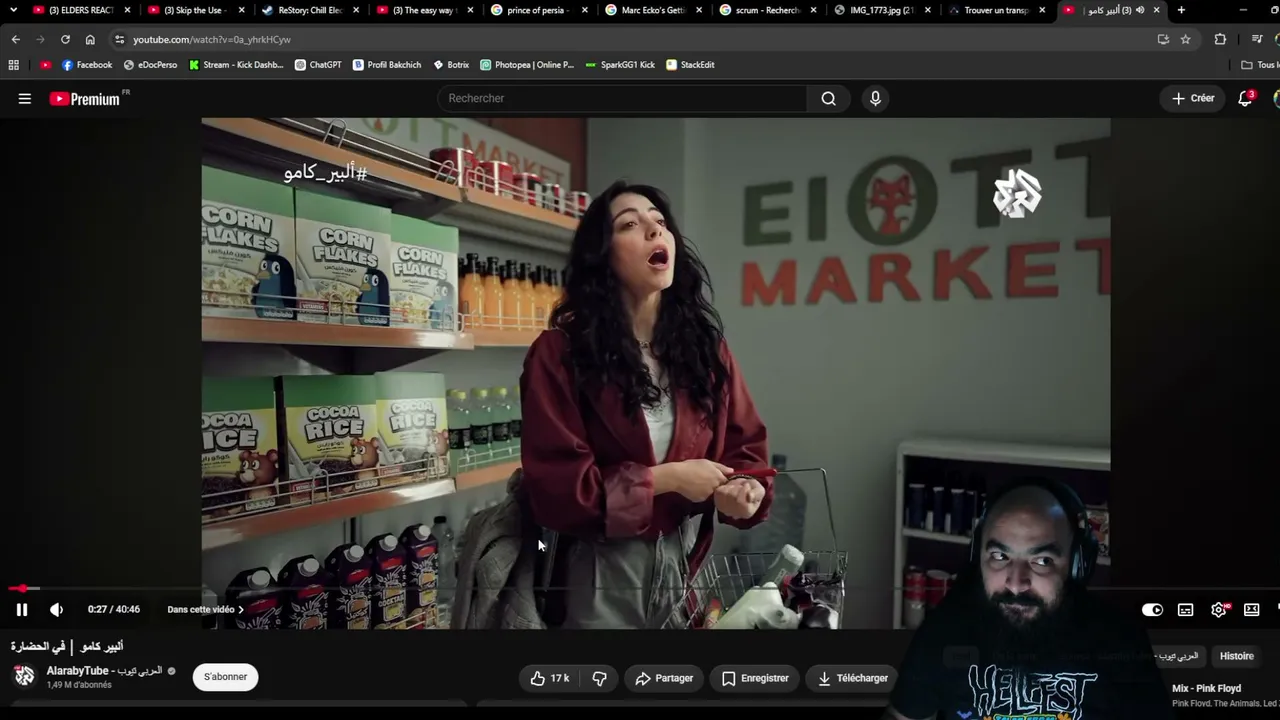Open the 'Mix - Pink Floyd' recommendation
The width and height of the screenshot is (1280, 720).
pos(1206,688)
